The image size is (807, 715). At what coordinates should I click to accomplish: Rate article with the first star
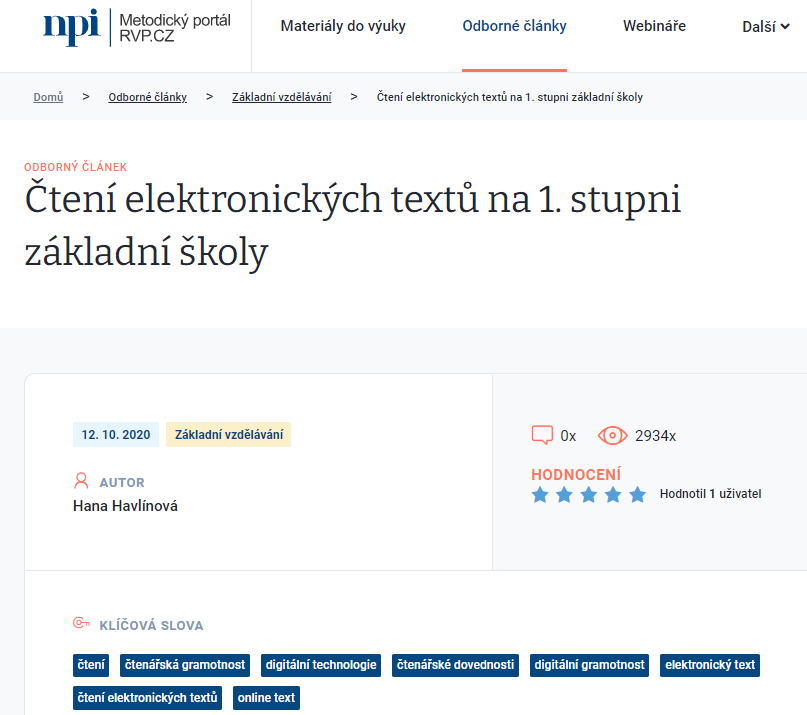[x=540, y=494]
